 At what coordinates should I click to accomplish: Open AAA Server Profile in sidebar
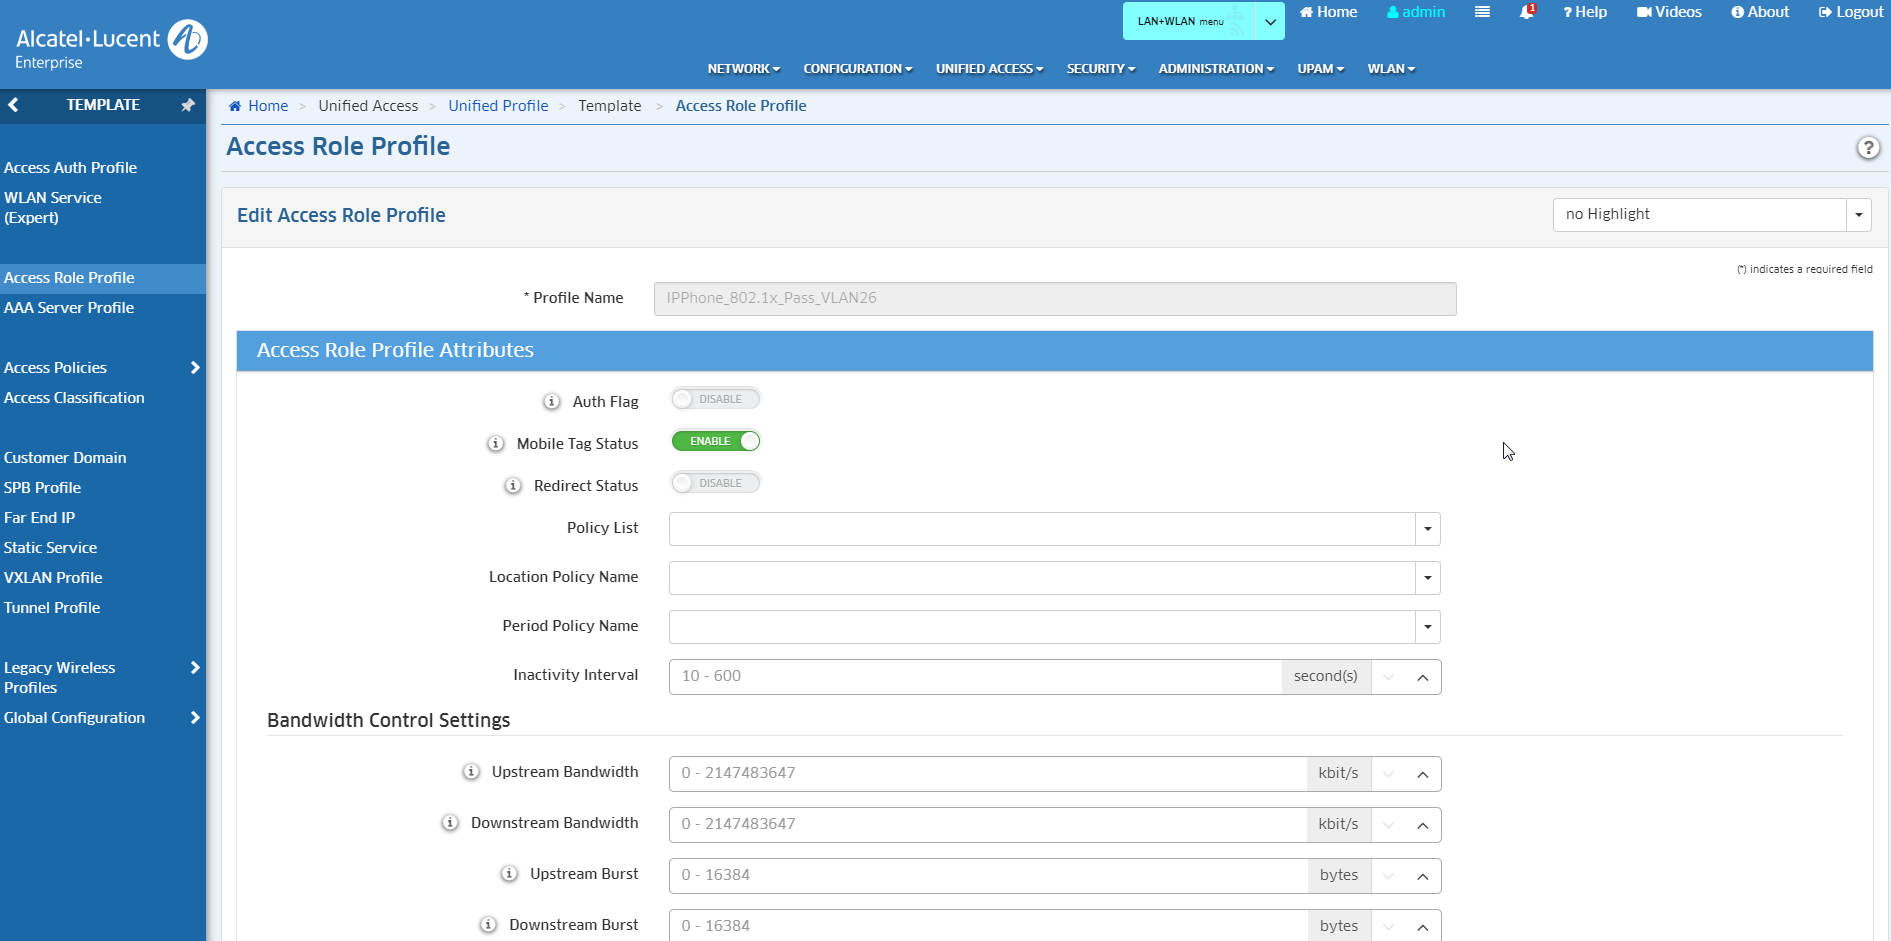coord(69,308)
